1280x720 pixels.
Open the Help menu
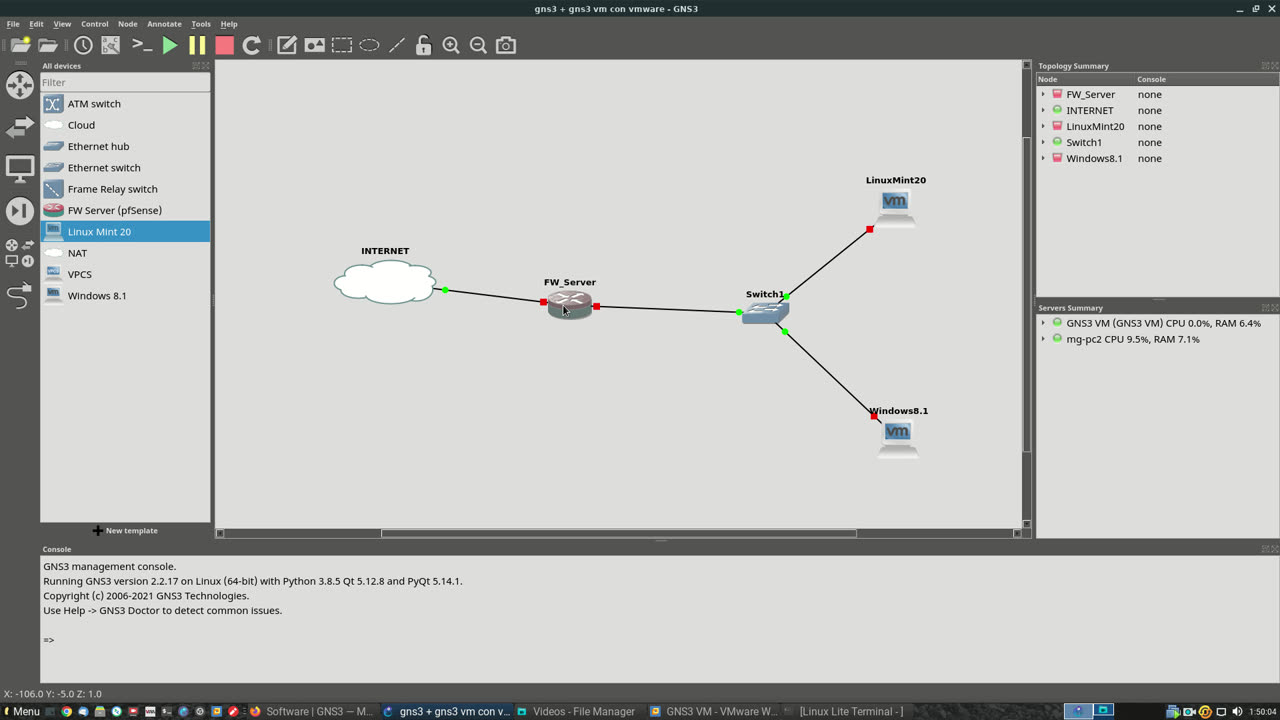pyautogui.click(x=229, y=24)
